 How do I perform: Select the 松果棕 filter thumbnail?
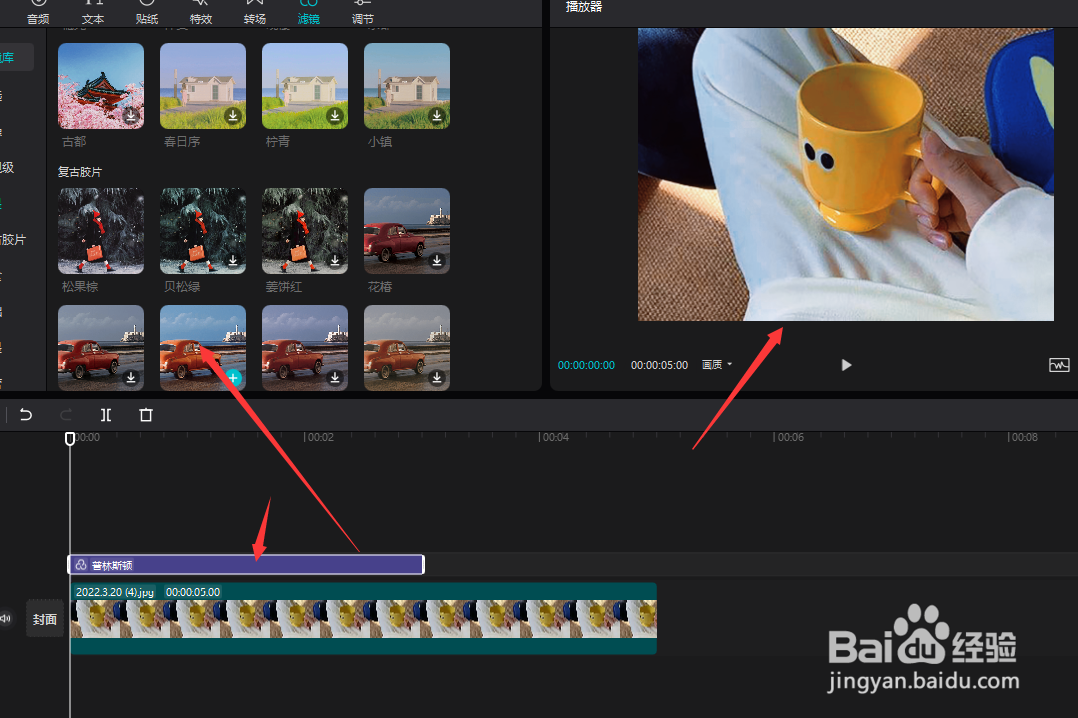tap(101, 231)
